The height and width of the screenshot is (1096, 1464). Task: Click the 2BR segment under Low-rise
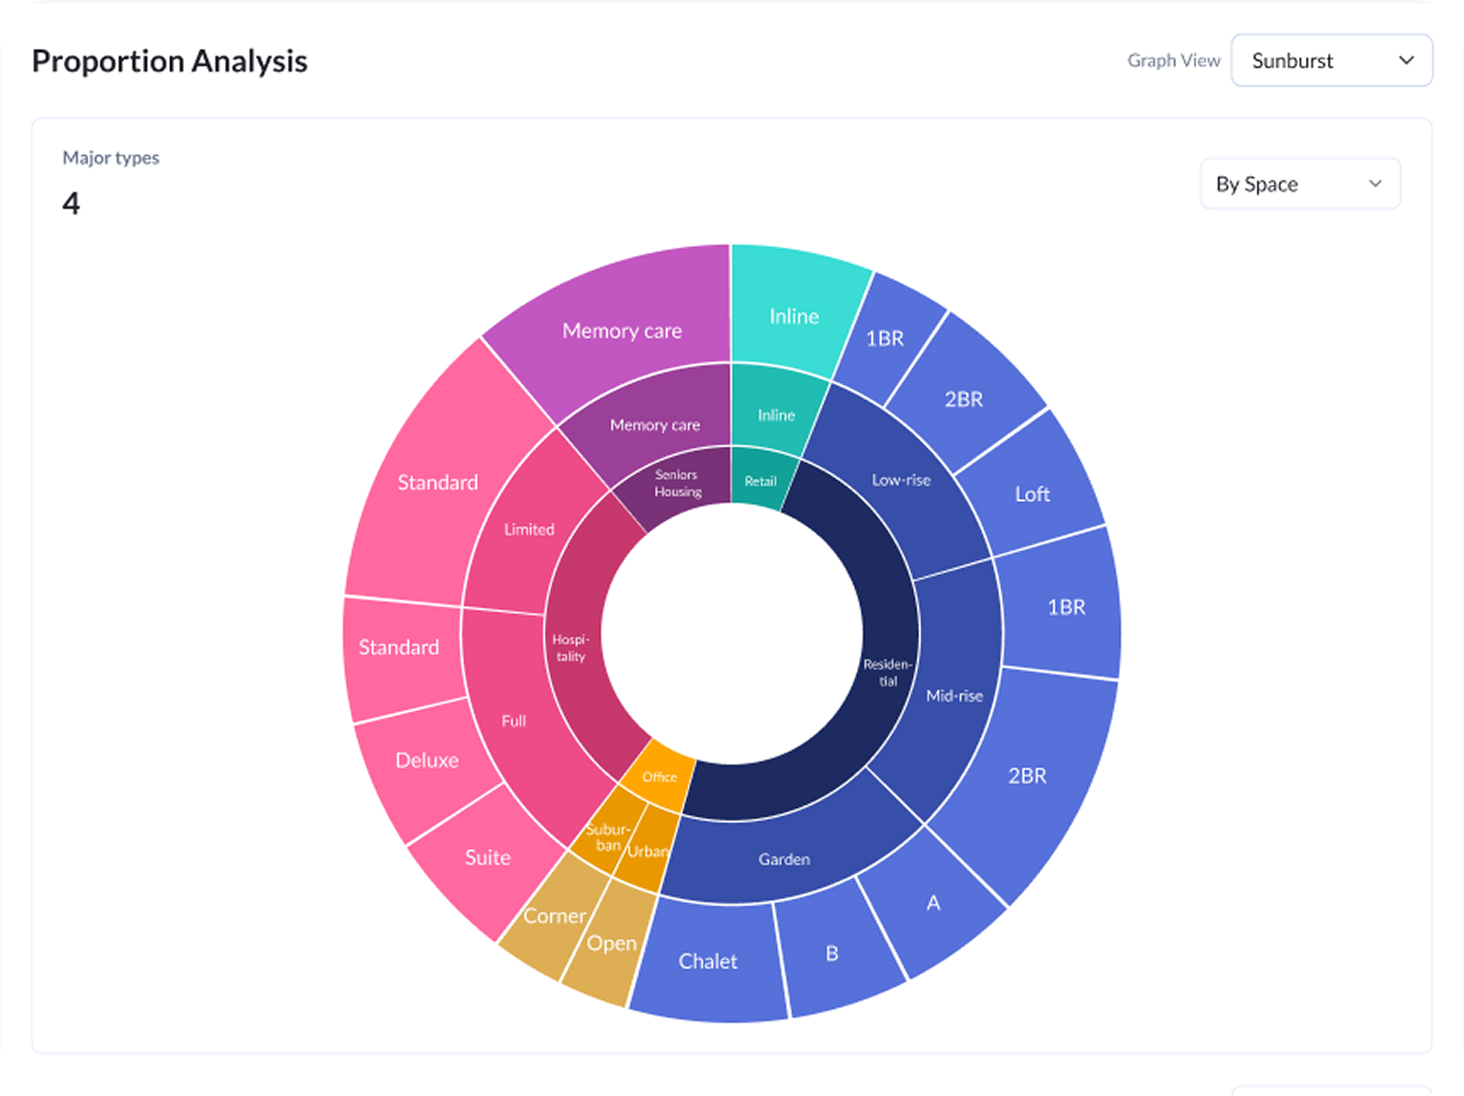[964, 398]
